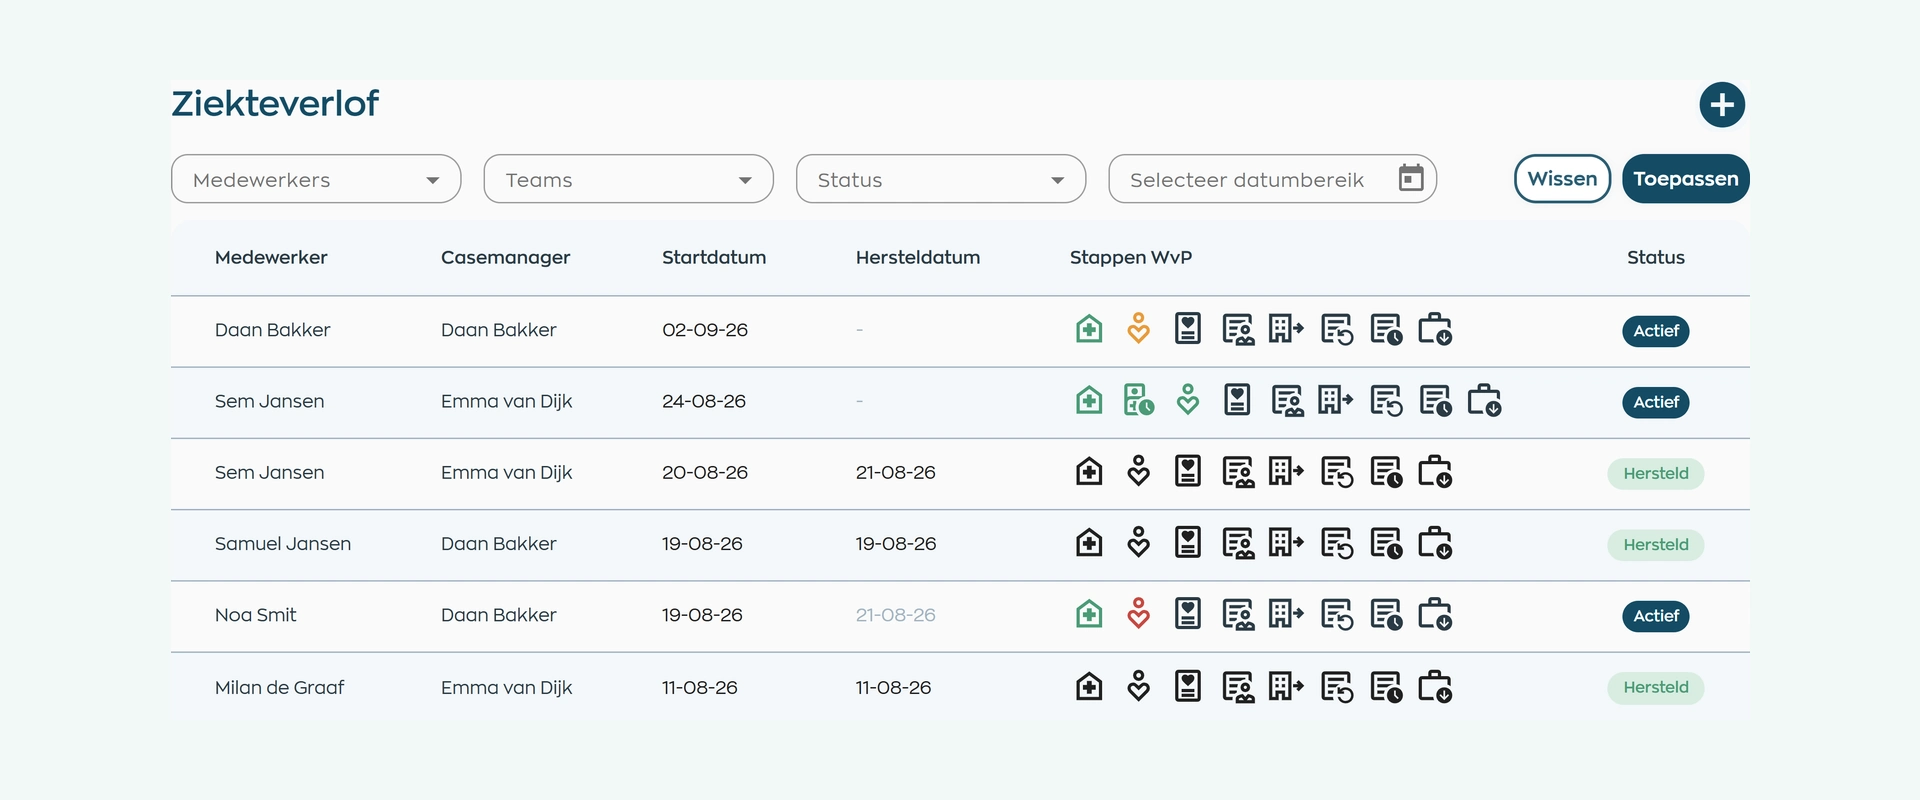Screen dimensions: 1920x800
Task: Click building-arrow icon in Samuel Jansen's row
Action: click(x=1286, y=543)
